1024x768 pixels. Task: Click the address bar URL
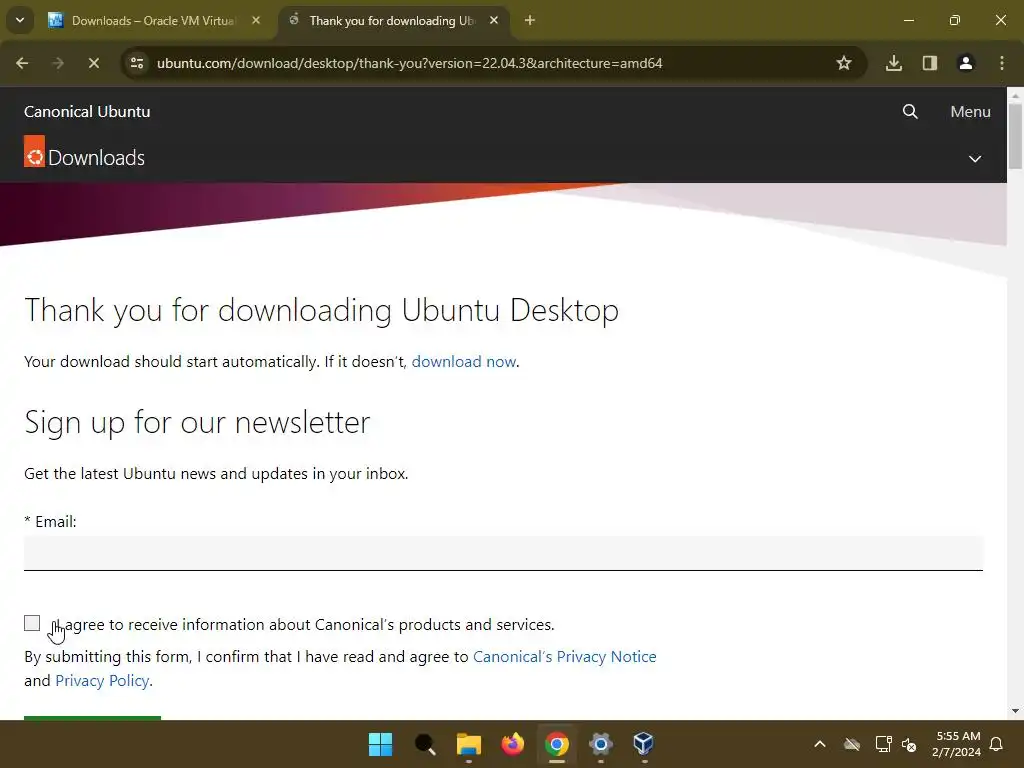409,63
